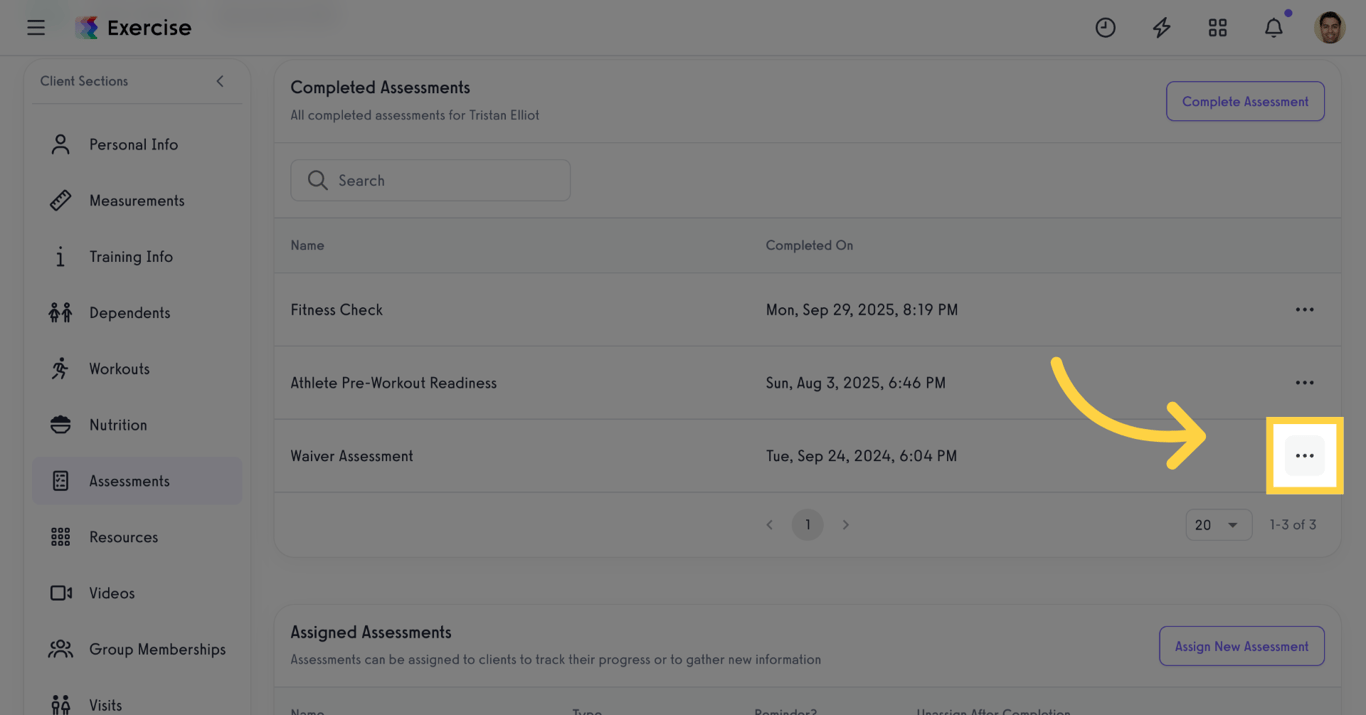The height and width of the screenshot is (715, 1366).
Task: Collapse the Client Sections sidebar
Action: tap(220, 81)
